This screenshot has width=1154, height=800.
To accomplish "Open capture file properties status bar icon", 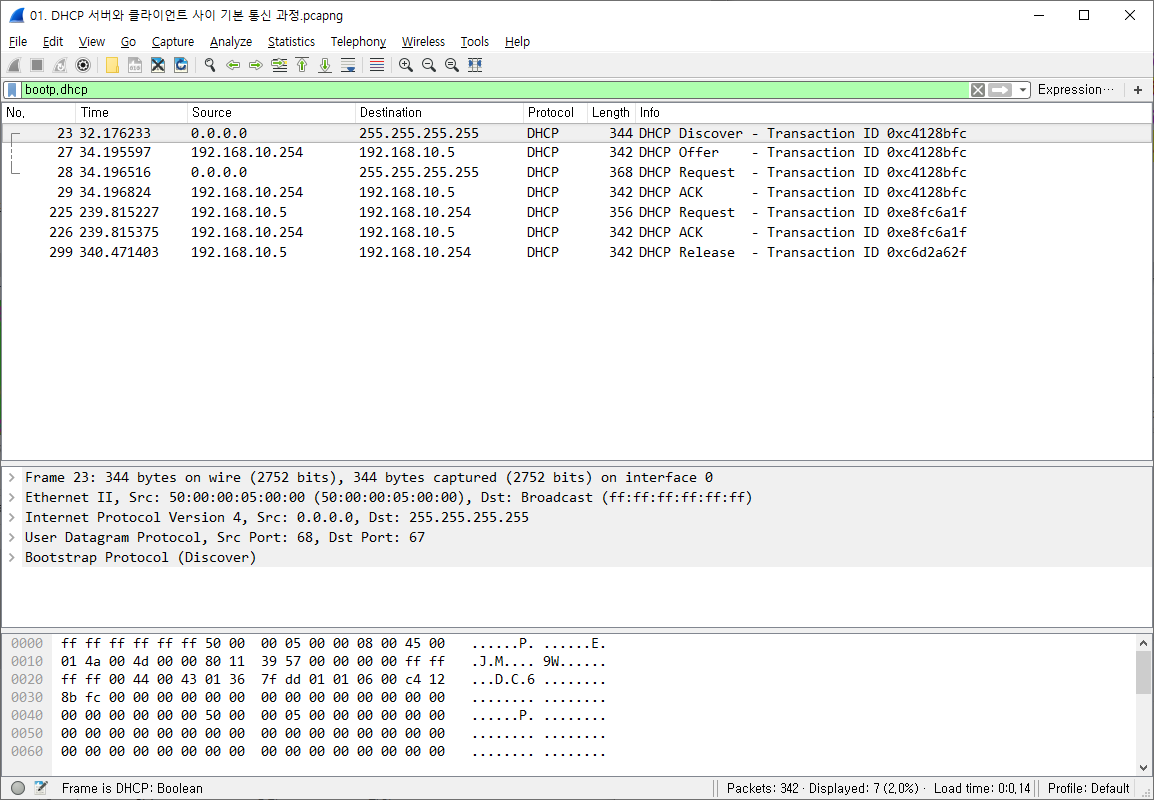I will point(41,788).
